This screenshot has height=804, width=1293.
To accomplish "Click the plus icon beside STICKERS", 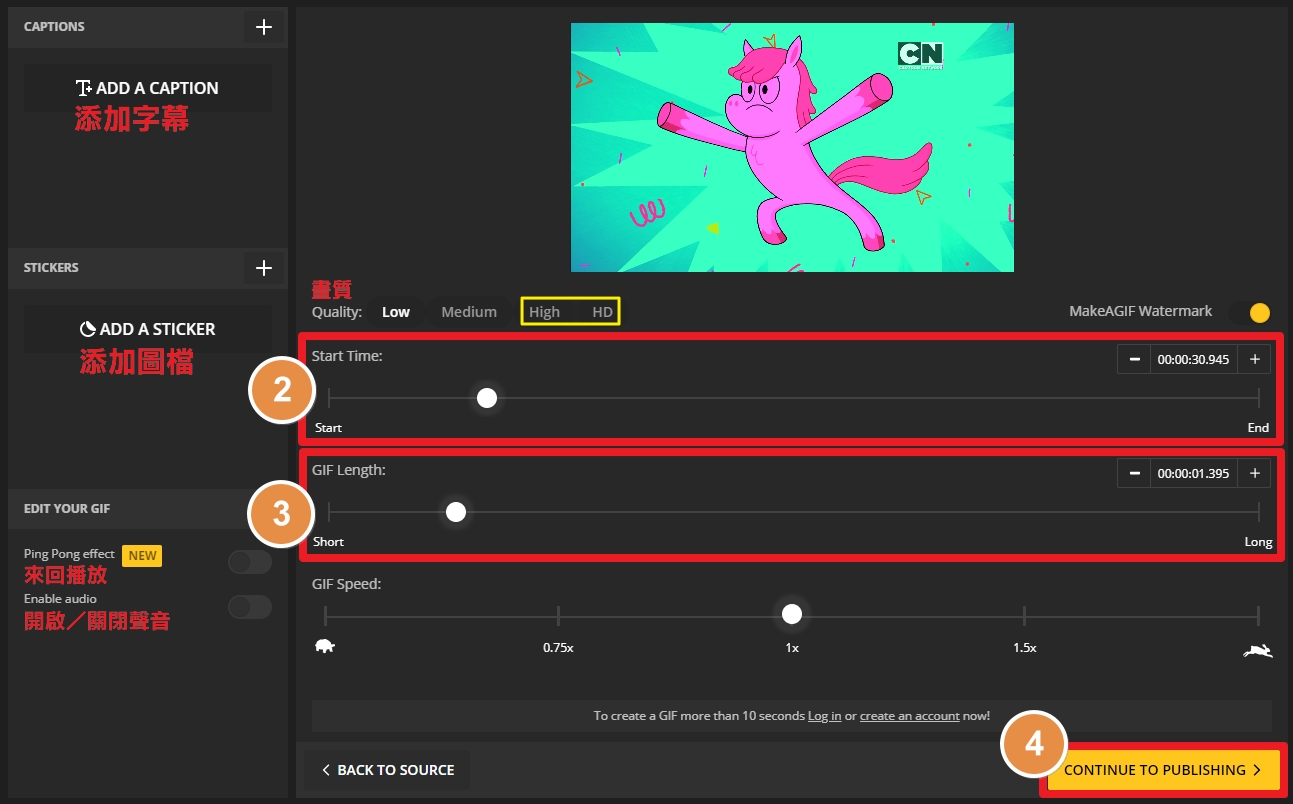I will (264, 268).
